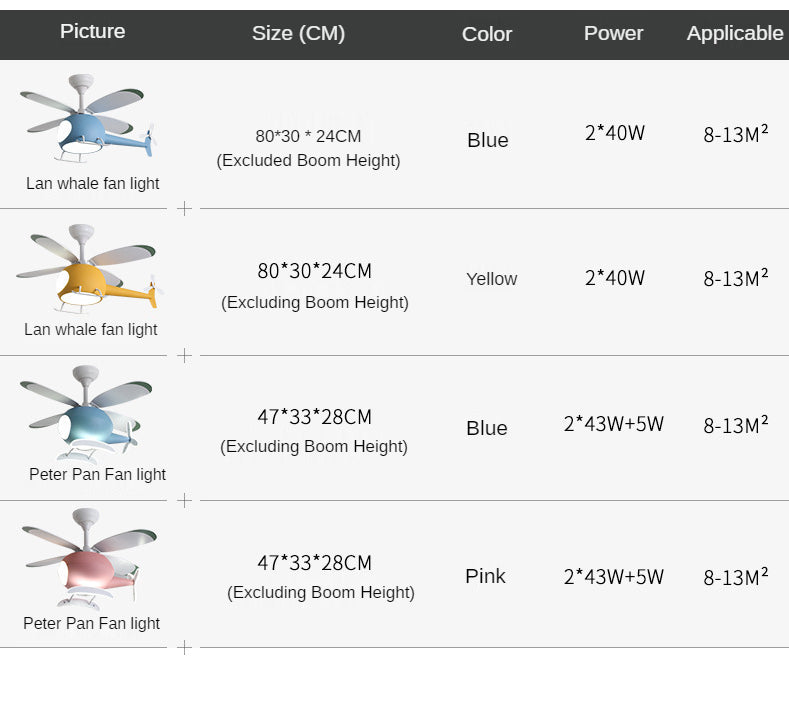This screenshot has height=702, width=789.
Task: Click the plus marker below the pink row
Action: point(184,647)
